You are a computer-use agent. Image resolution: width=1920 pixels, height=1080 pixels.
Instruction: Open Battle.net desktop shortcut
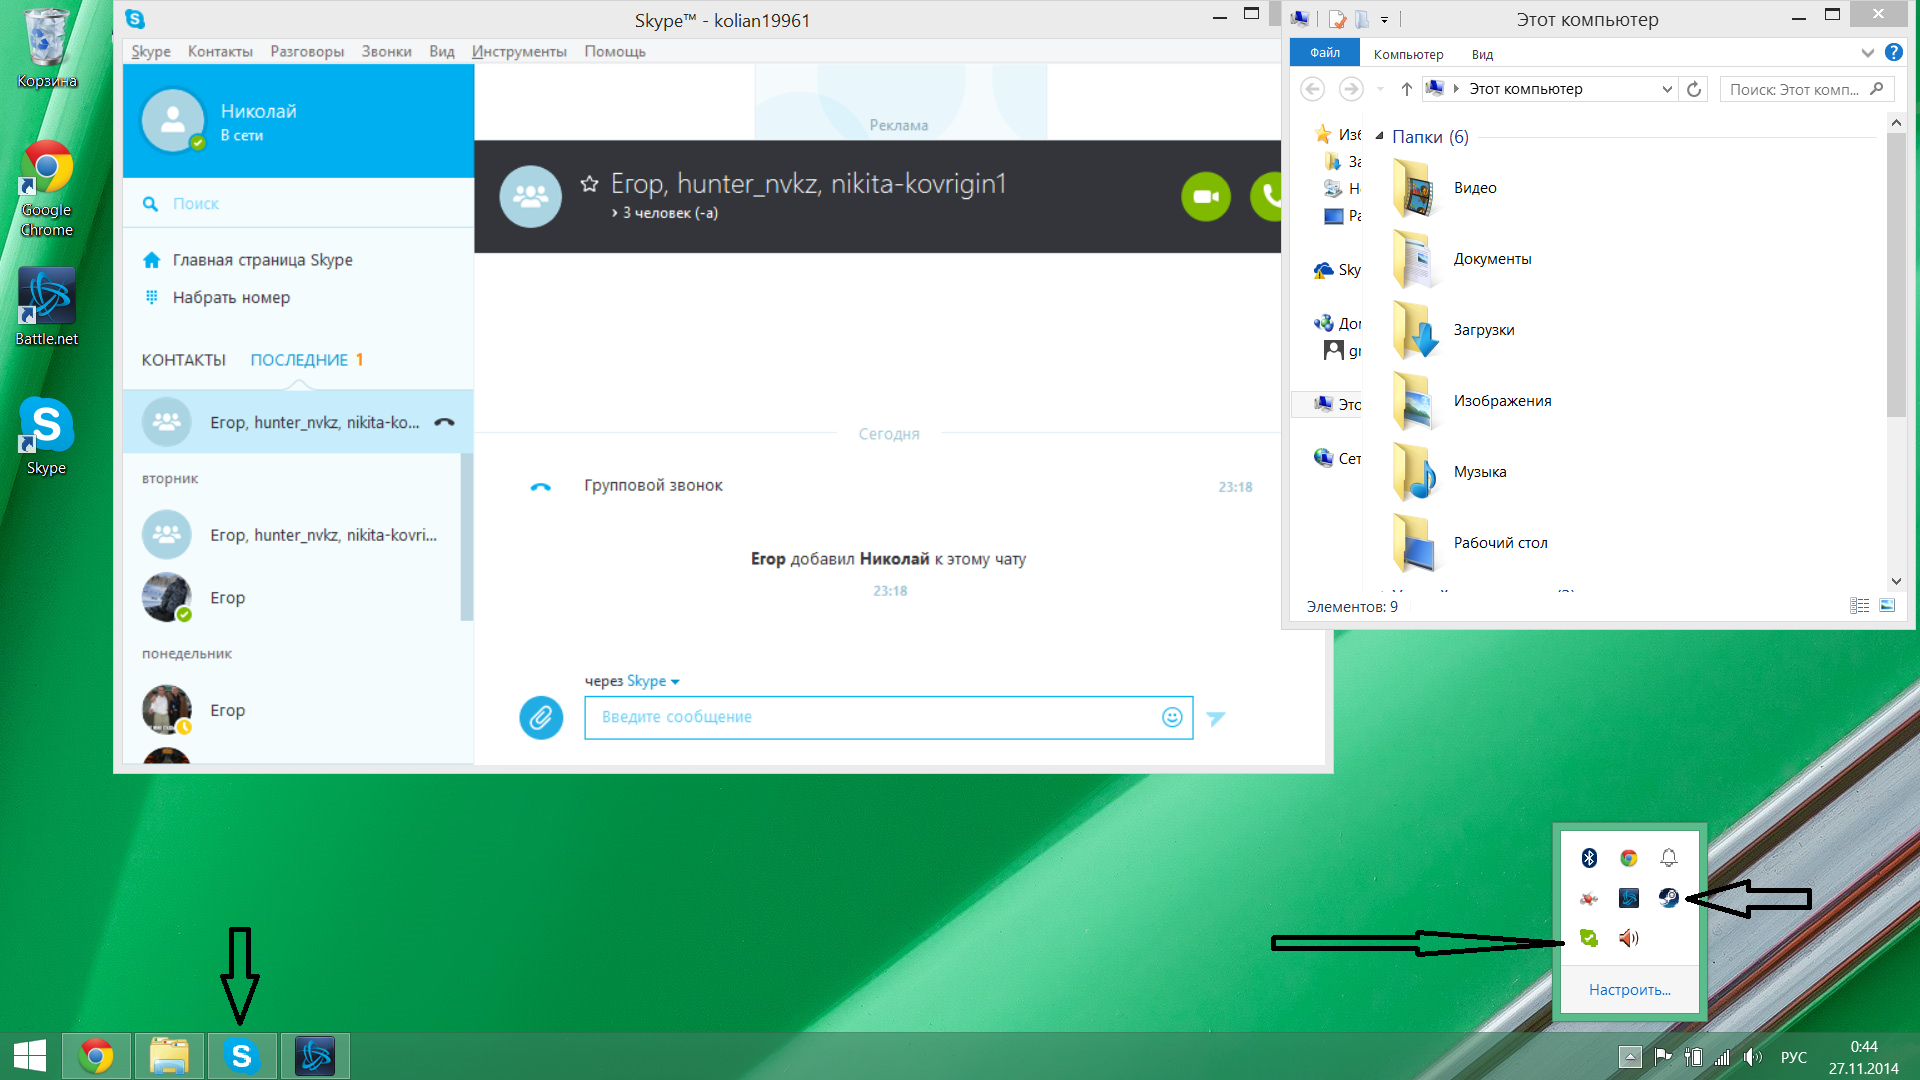(46, 306)
